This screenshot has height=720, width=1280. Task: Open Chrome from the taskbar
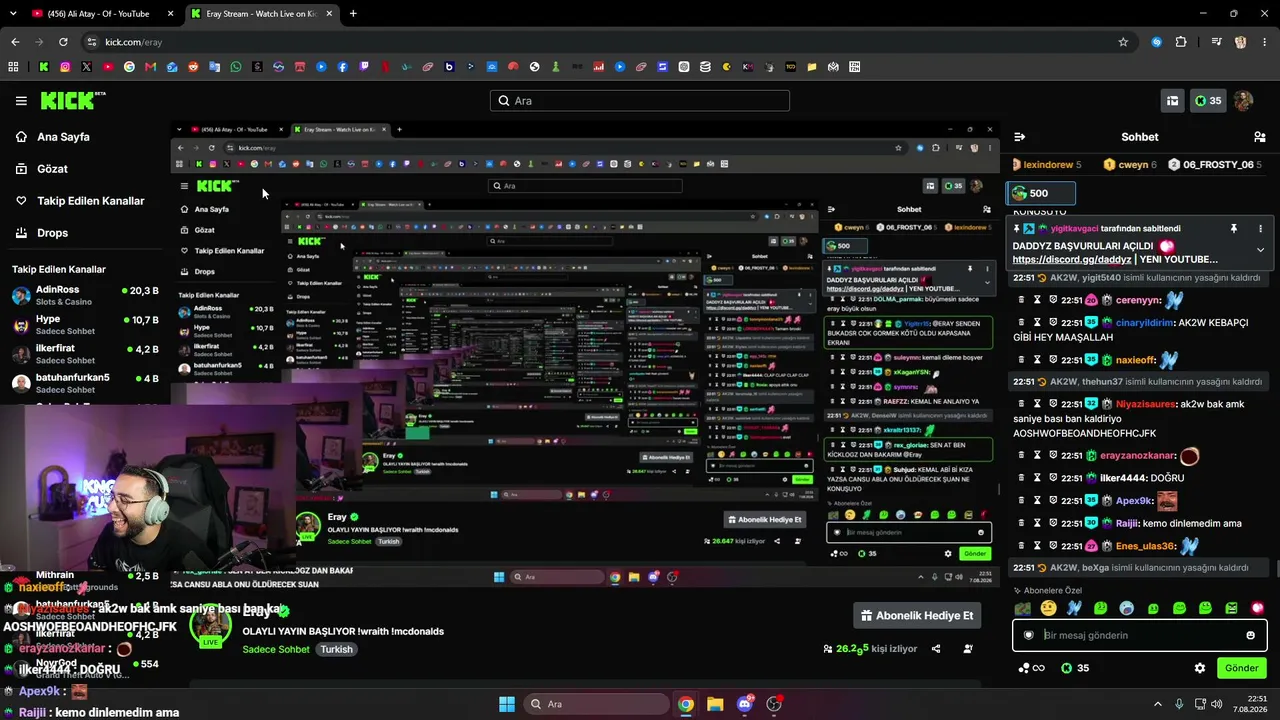pyautogui.click(x=685, y=704)
